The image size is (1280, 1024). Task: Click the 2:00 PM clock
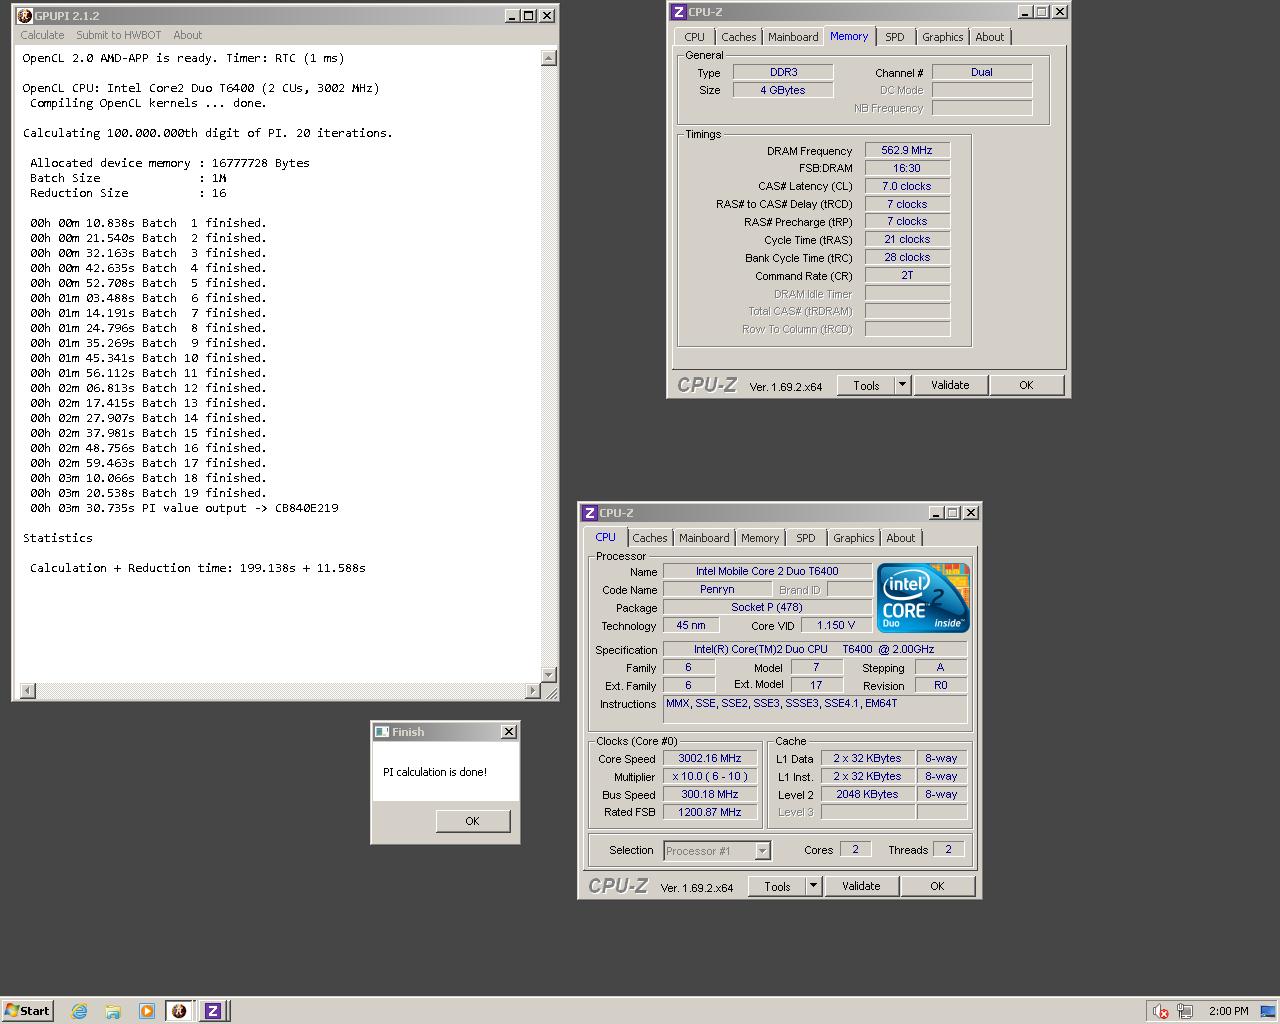[x=1228, y=1011]
